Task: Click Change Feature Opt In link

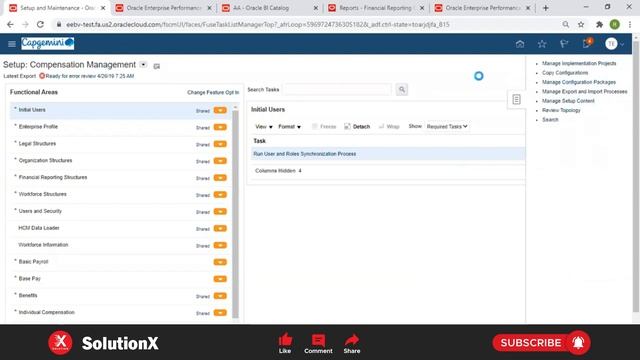Action: tap(213, 93)
